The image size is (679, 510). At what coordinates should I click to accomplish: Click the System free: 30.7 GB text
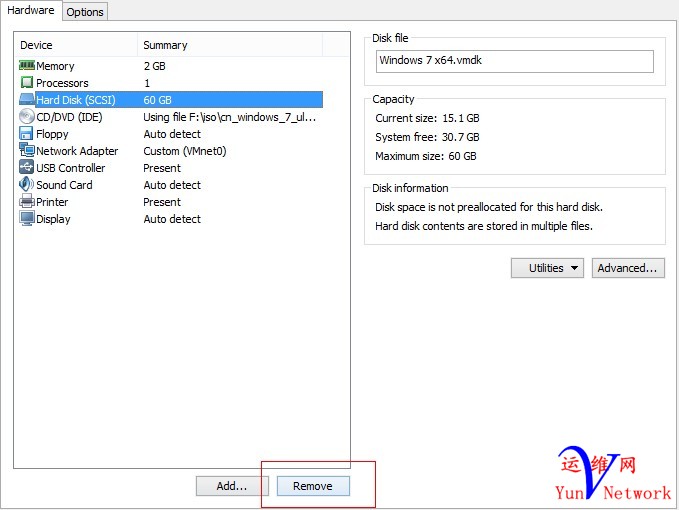pyautogui.click(x=427, y=137)
